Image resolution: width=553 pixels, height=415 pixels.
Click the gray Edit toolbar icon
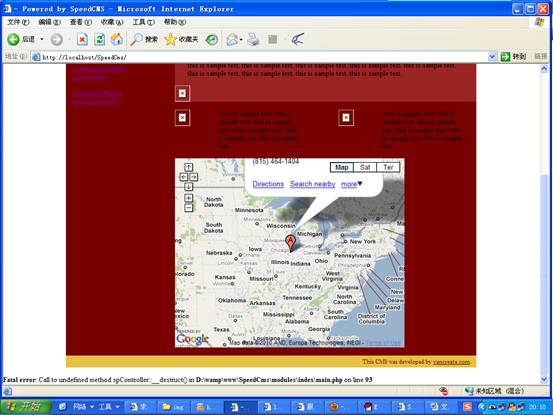(273, 39)
